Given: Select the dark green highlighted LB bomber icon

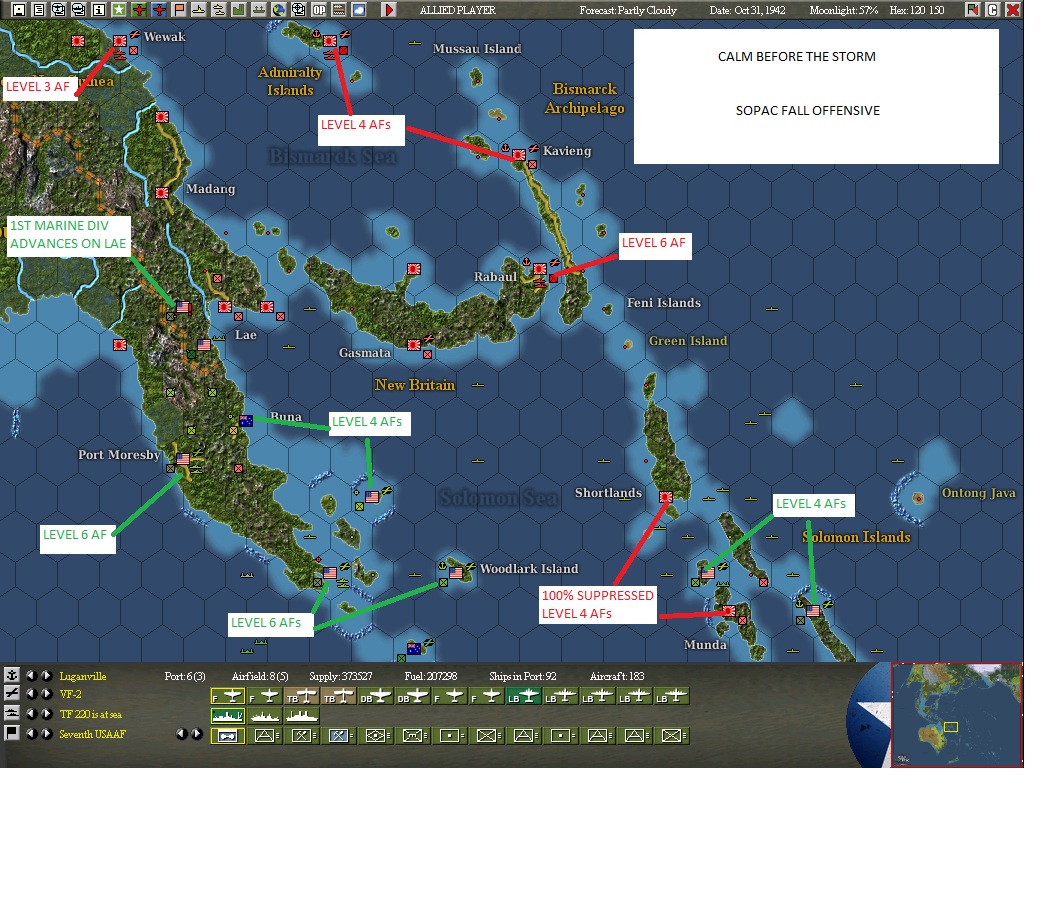Looking at the screenshot, I should coord(523,696).
